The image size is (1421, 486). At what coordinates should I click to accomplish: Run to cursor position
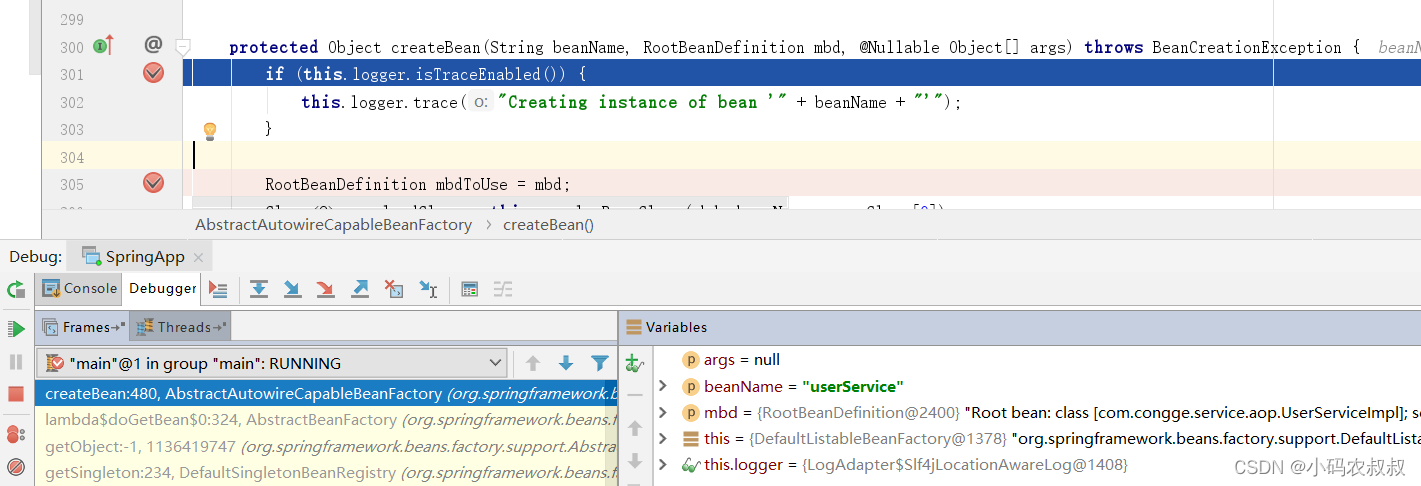[x=428, y=289]
